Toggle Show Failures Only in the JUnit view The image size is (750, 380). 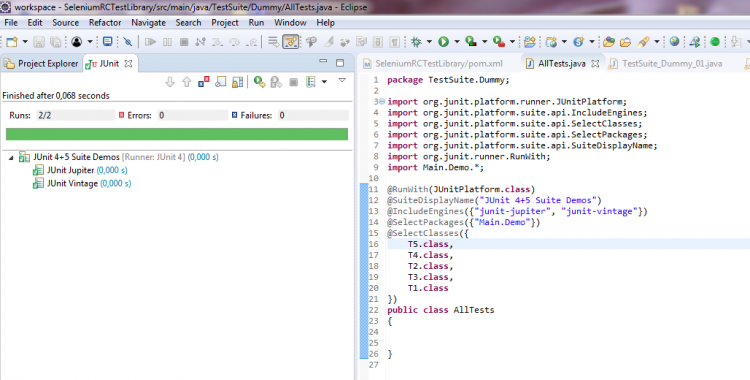point(204,82)
